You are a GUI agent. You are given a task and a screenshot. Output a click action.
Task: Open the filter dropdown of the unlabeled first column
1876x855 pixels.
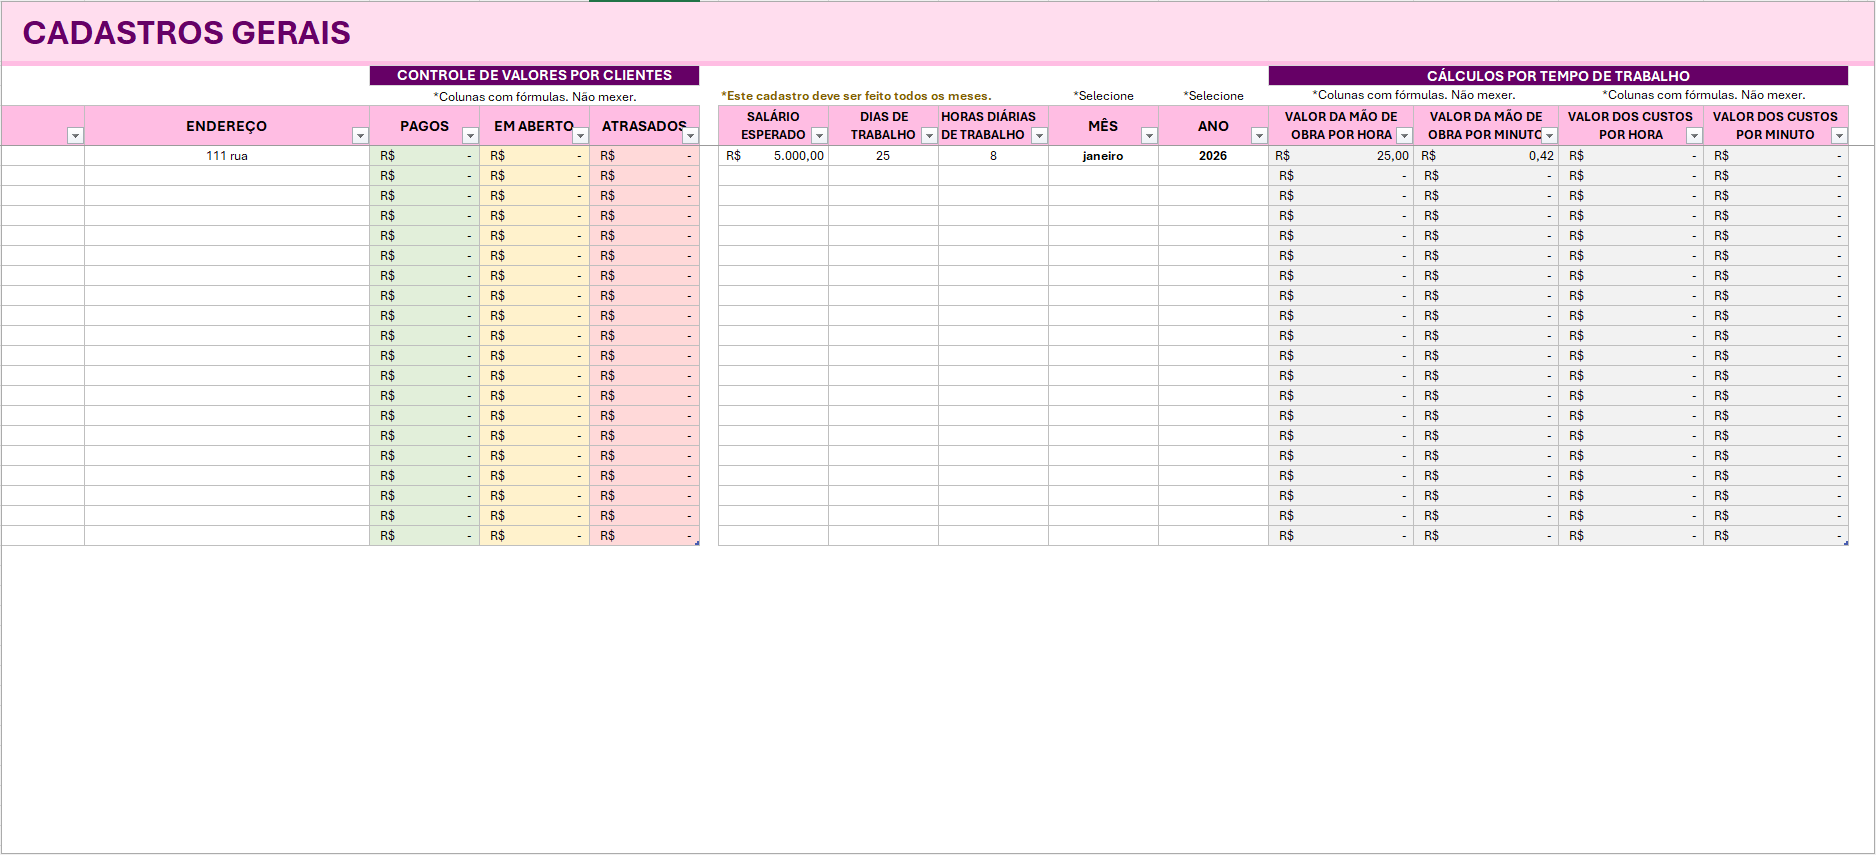[x=75, y=136]
